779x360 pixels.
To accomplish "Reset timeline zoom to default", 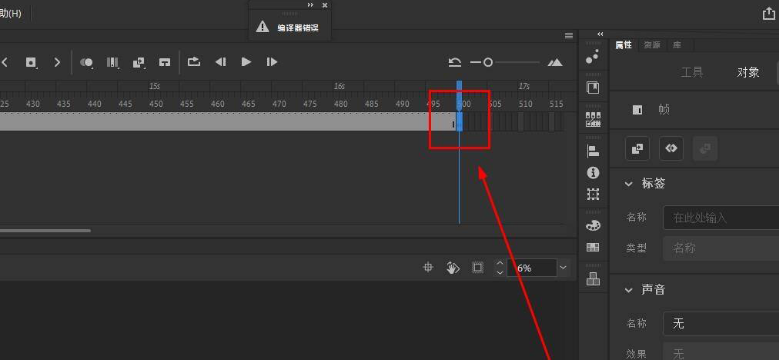I will [x=455, y=63].
